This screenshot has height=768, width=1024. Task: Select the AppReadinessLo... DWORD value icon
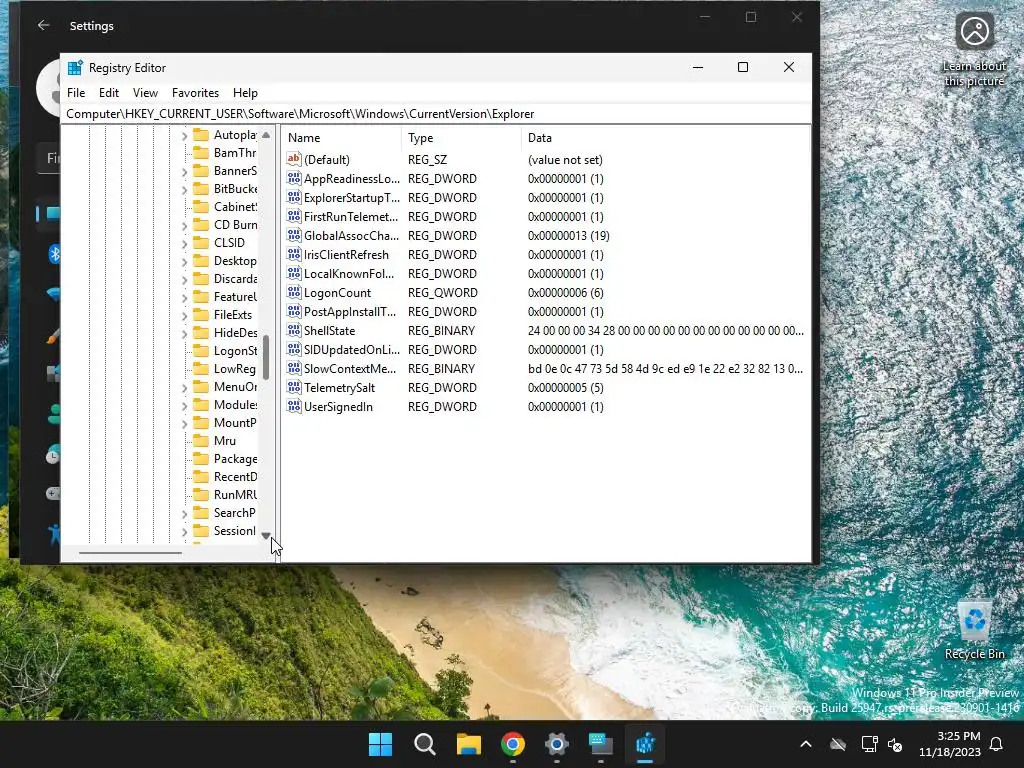tap(294, 178)
